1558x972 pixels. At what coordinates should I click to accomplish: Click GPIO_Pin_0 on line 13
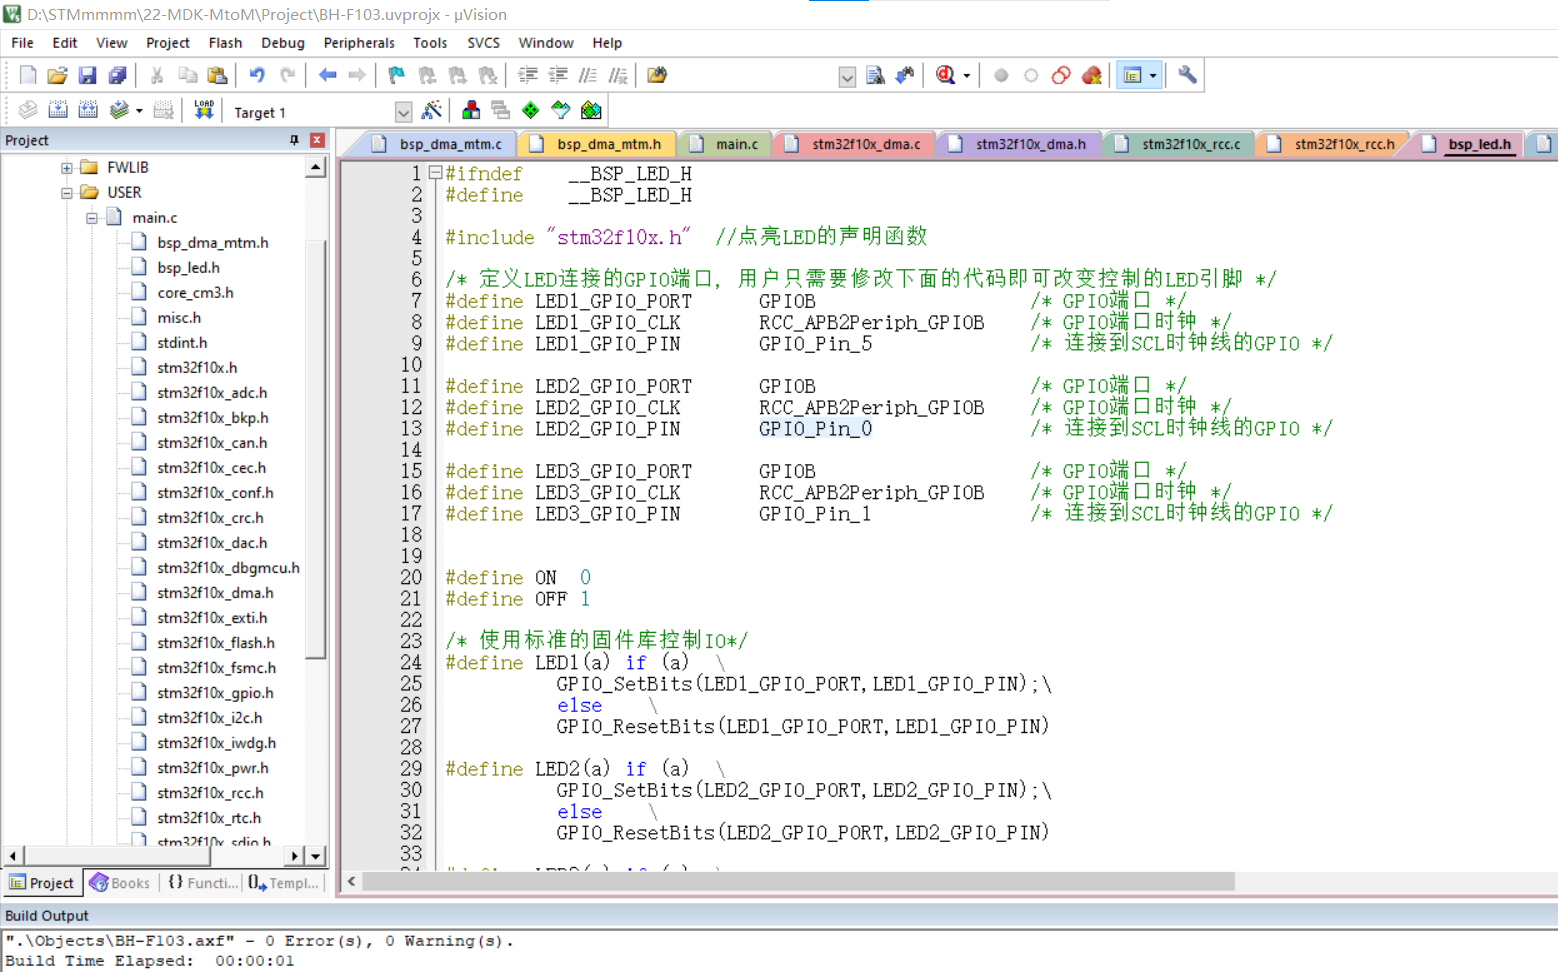click(815, 429)
